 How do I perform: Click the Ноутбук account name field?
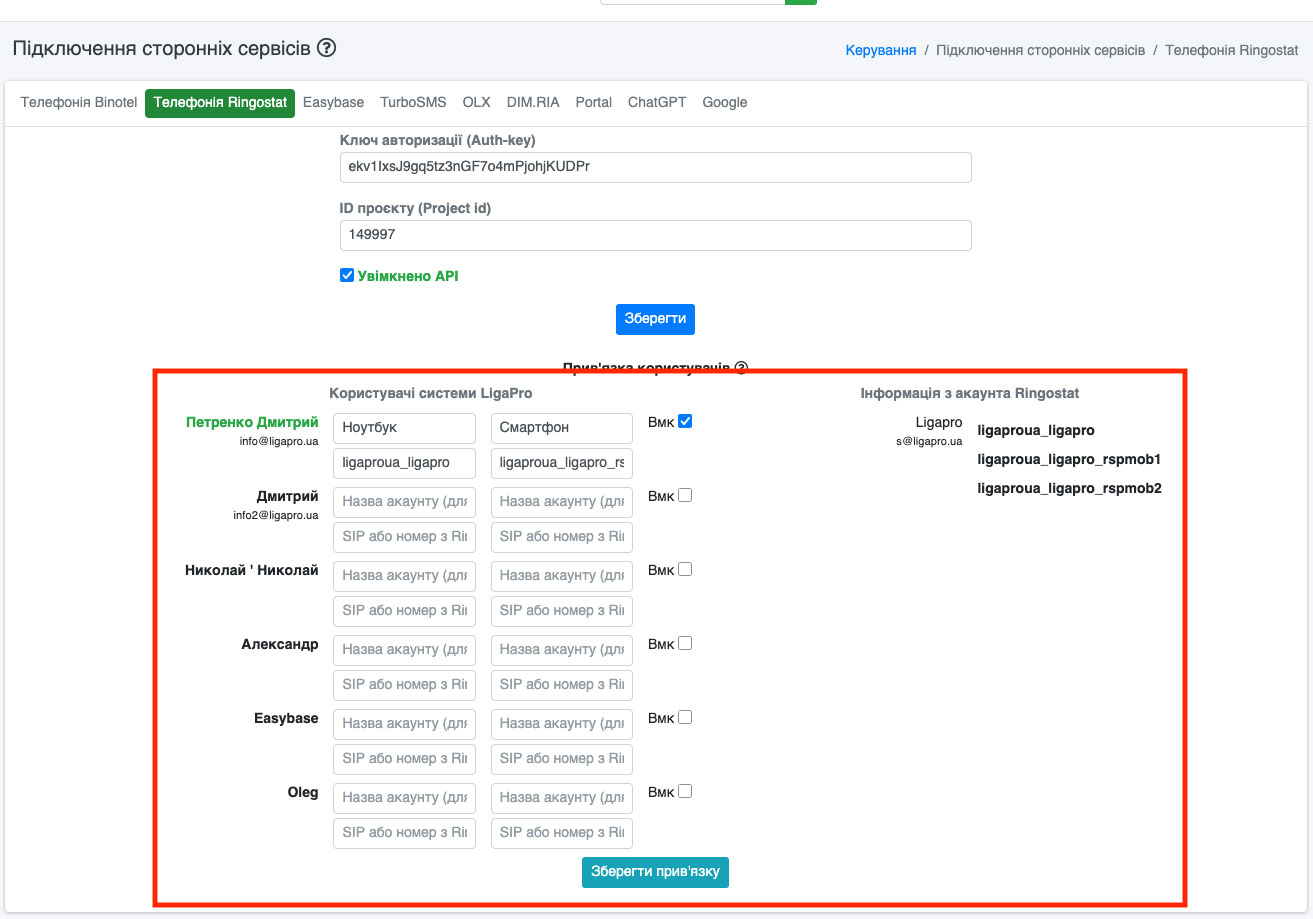point(404,428)
